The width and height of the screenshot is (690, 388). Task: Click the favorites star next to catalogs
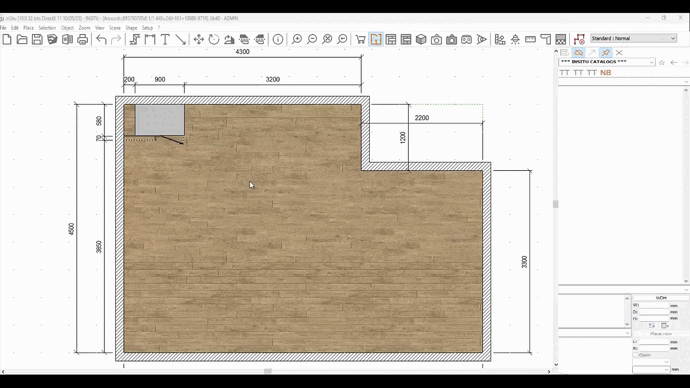(x=661, y=62)
